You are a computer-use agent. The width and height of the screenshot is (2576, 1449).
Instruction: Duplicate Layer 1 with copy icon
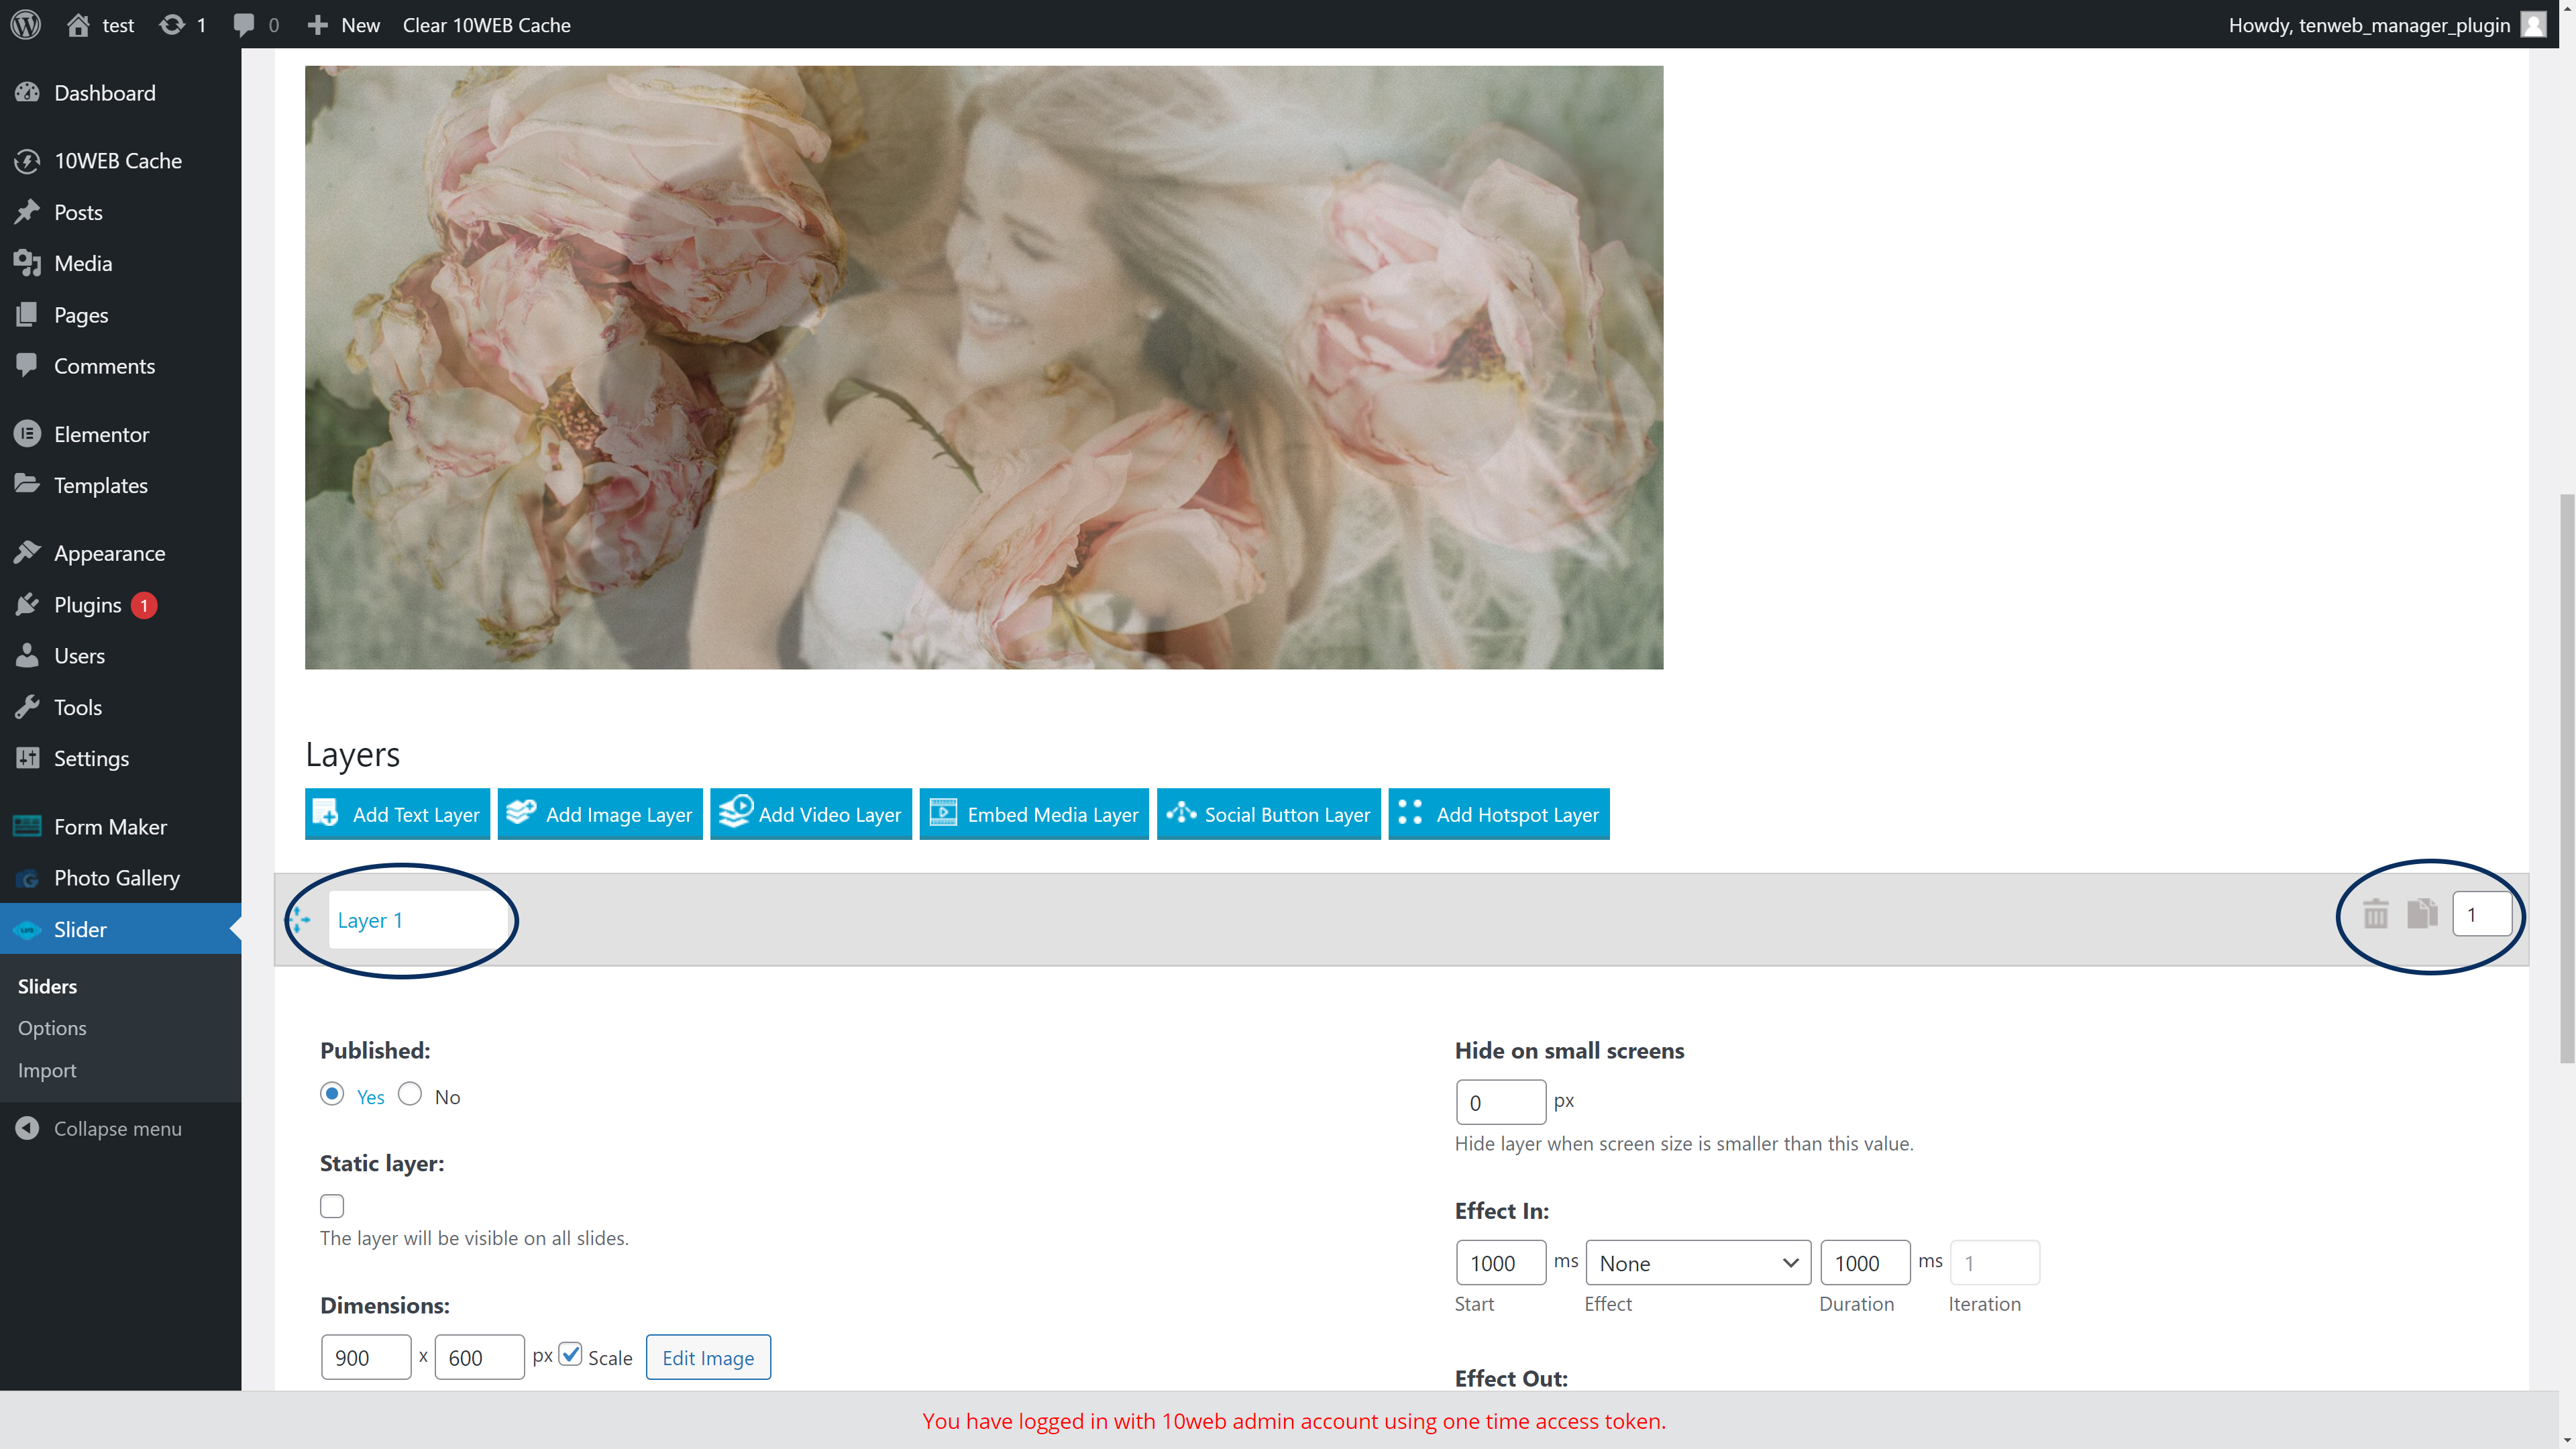[x=2422, y=913]
